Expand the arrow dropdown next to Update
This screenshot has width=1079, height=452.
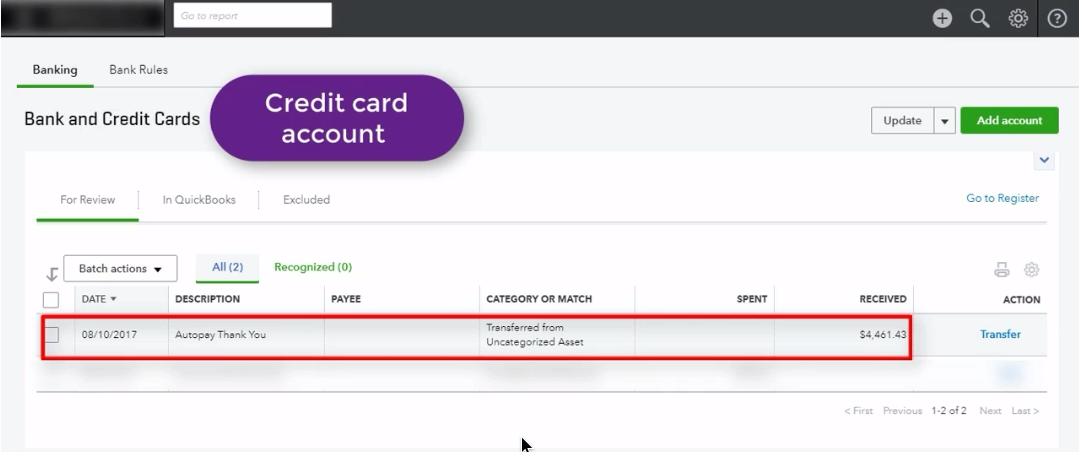click(x=944, y=120)
